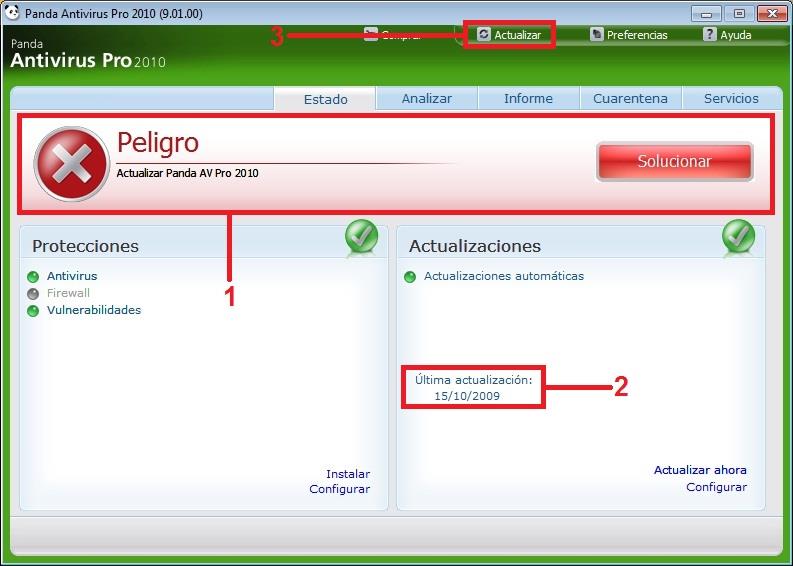This screenshot has height=566, width=793.
Task: Click the Actualizaciones panel heading
Action: [x=474, y=246]
